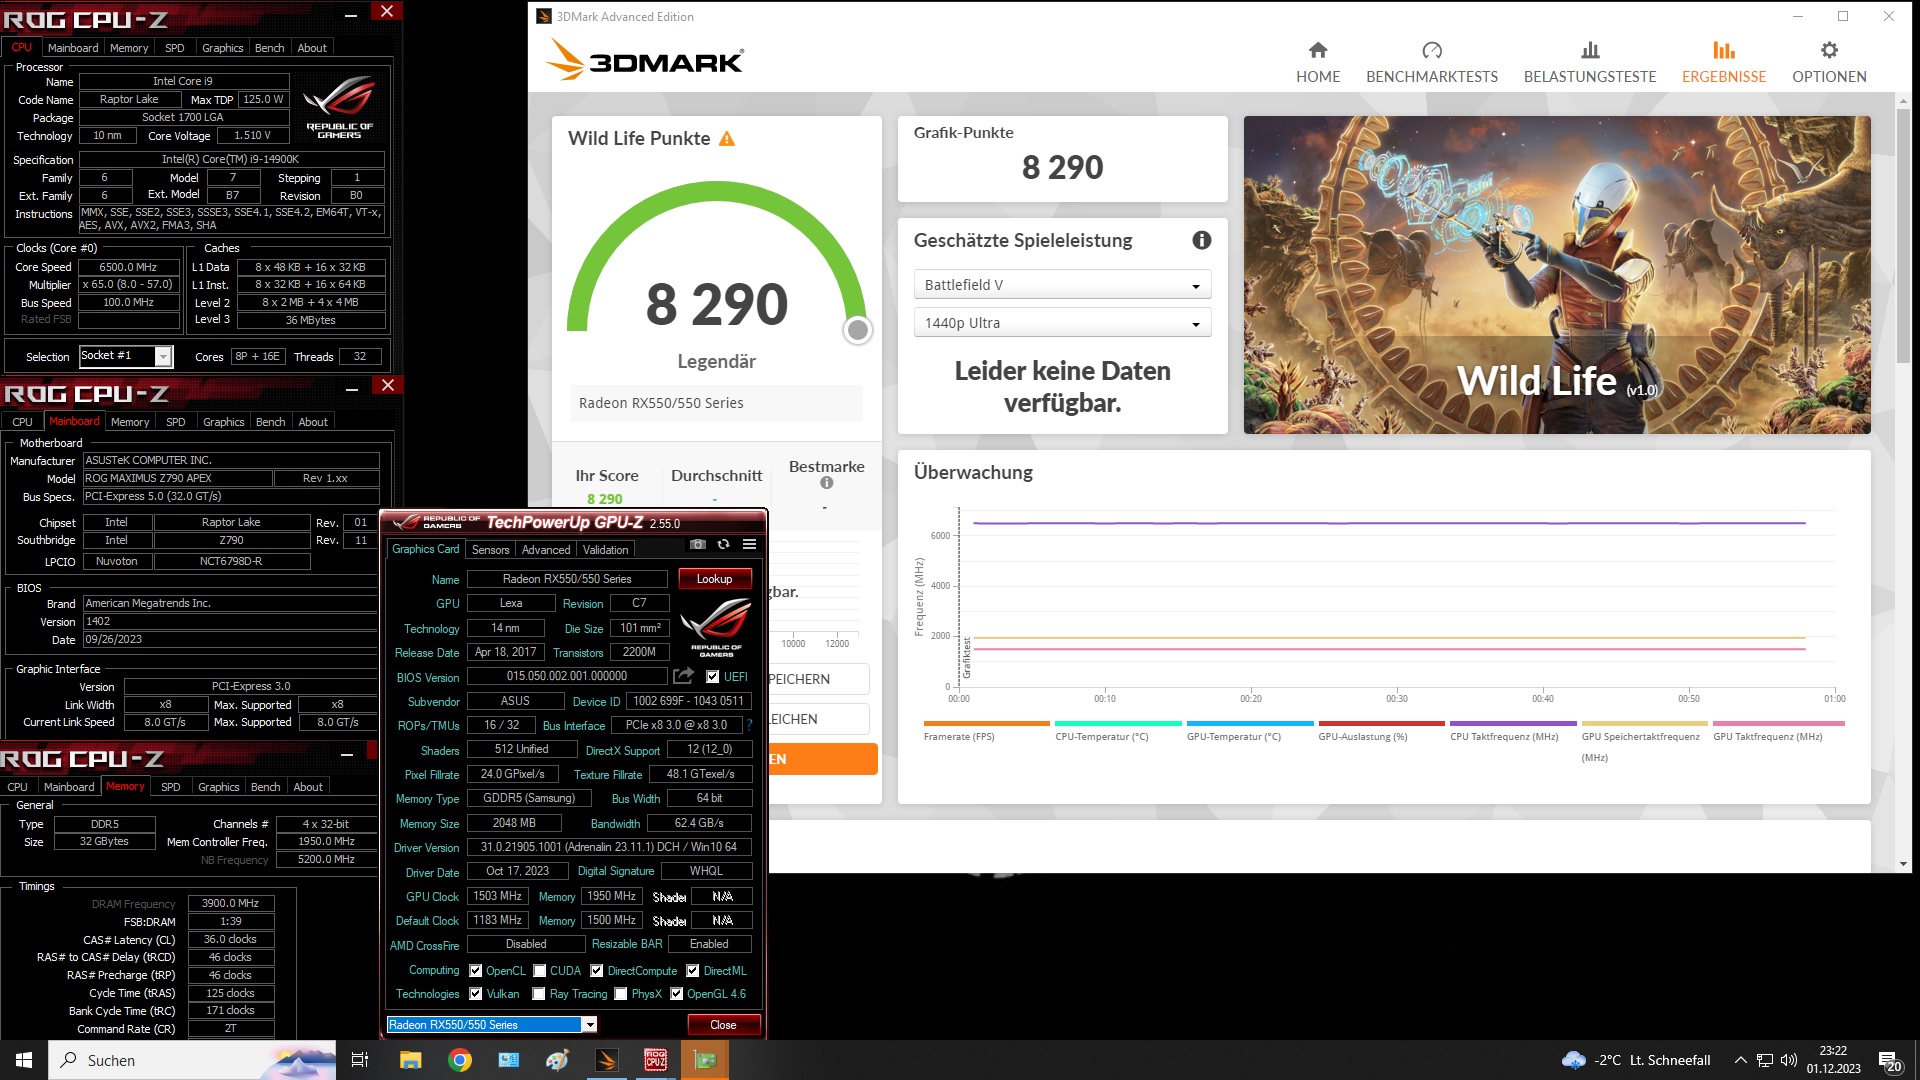Image resolution: width=1920 pixels, height=1080 pixels.
Task: Open Socket #1 selection dropdown in CPU-Z
Action: 126,356
